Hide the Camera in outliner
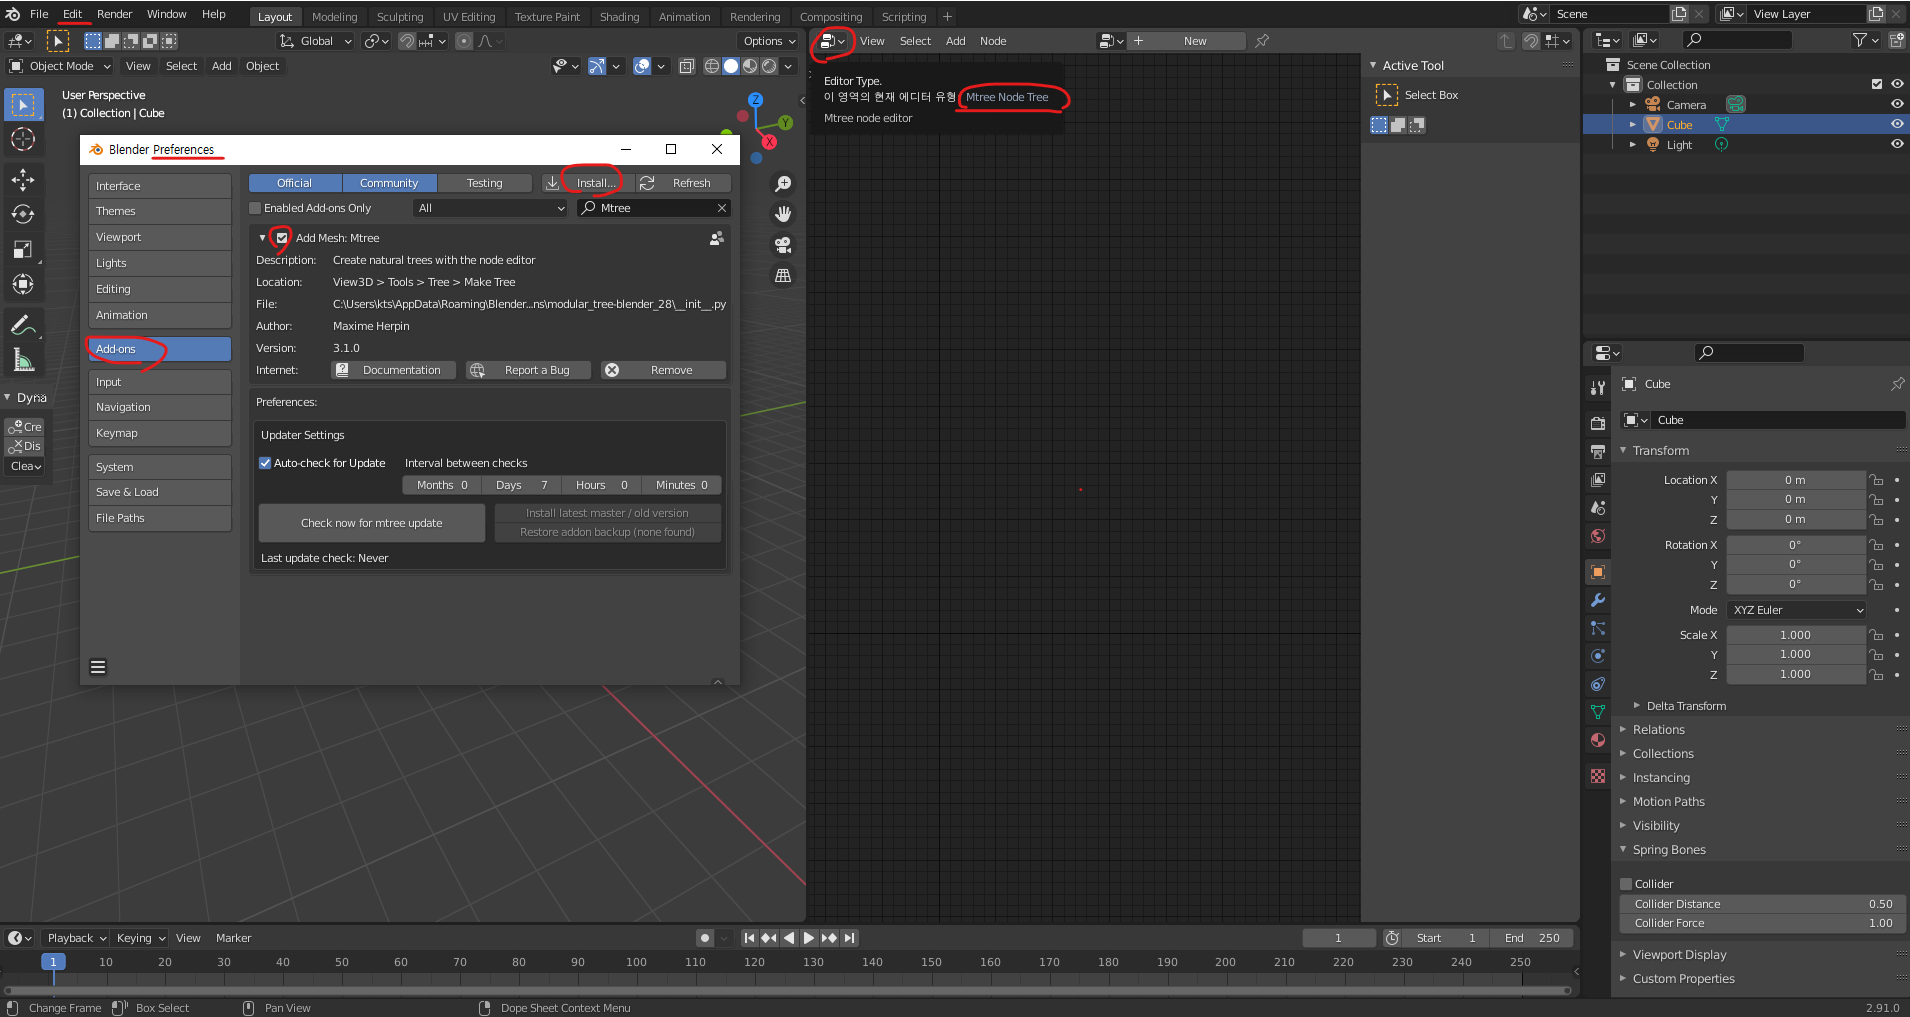 coord(1897,104)
